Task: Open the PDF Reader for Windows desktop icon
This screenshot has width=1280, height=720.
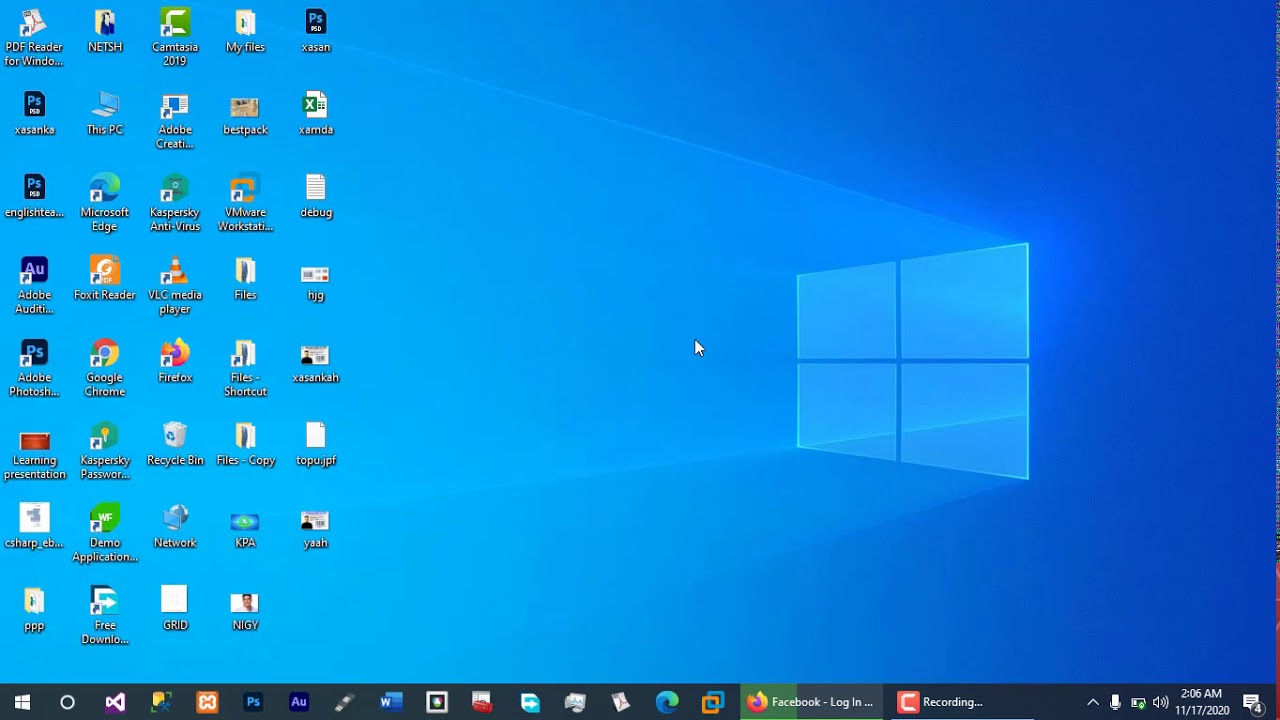Action: pyautogui.click(x=34, y=38)
